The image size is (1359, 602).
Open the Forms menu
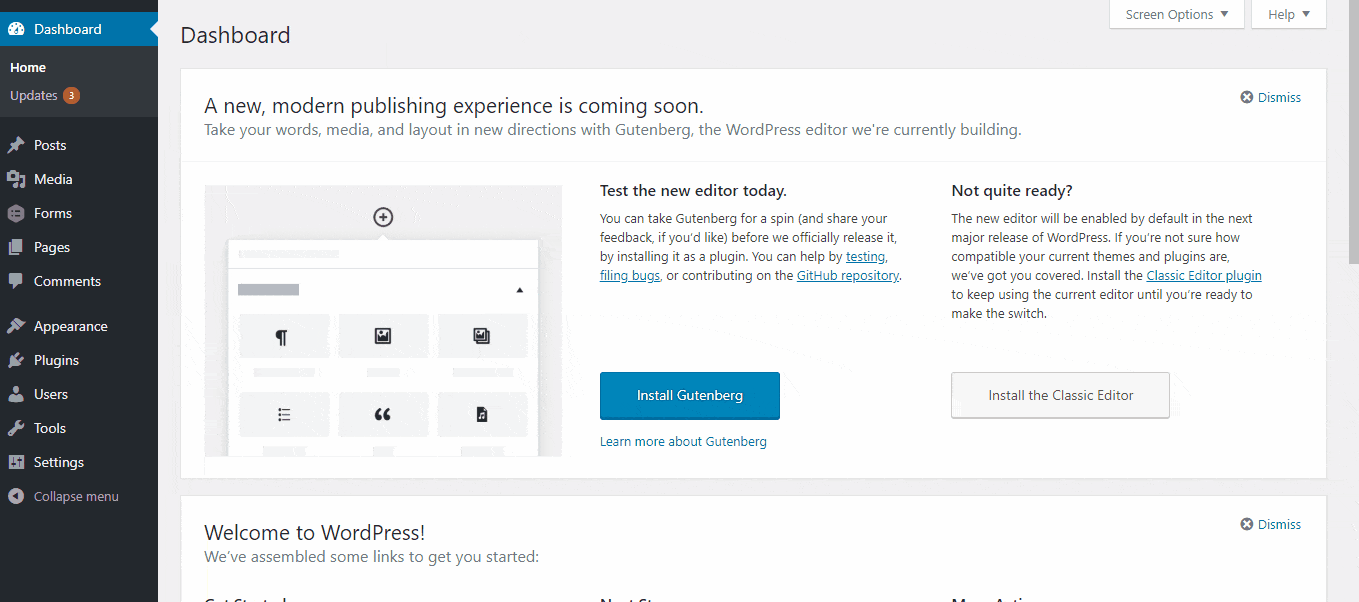pyautogui.click(x=79, y=213)
